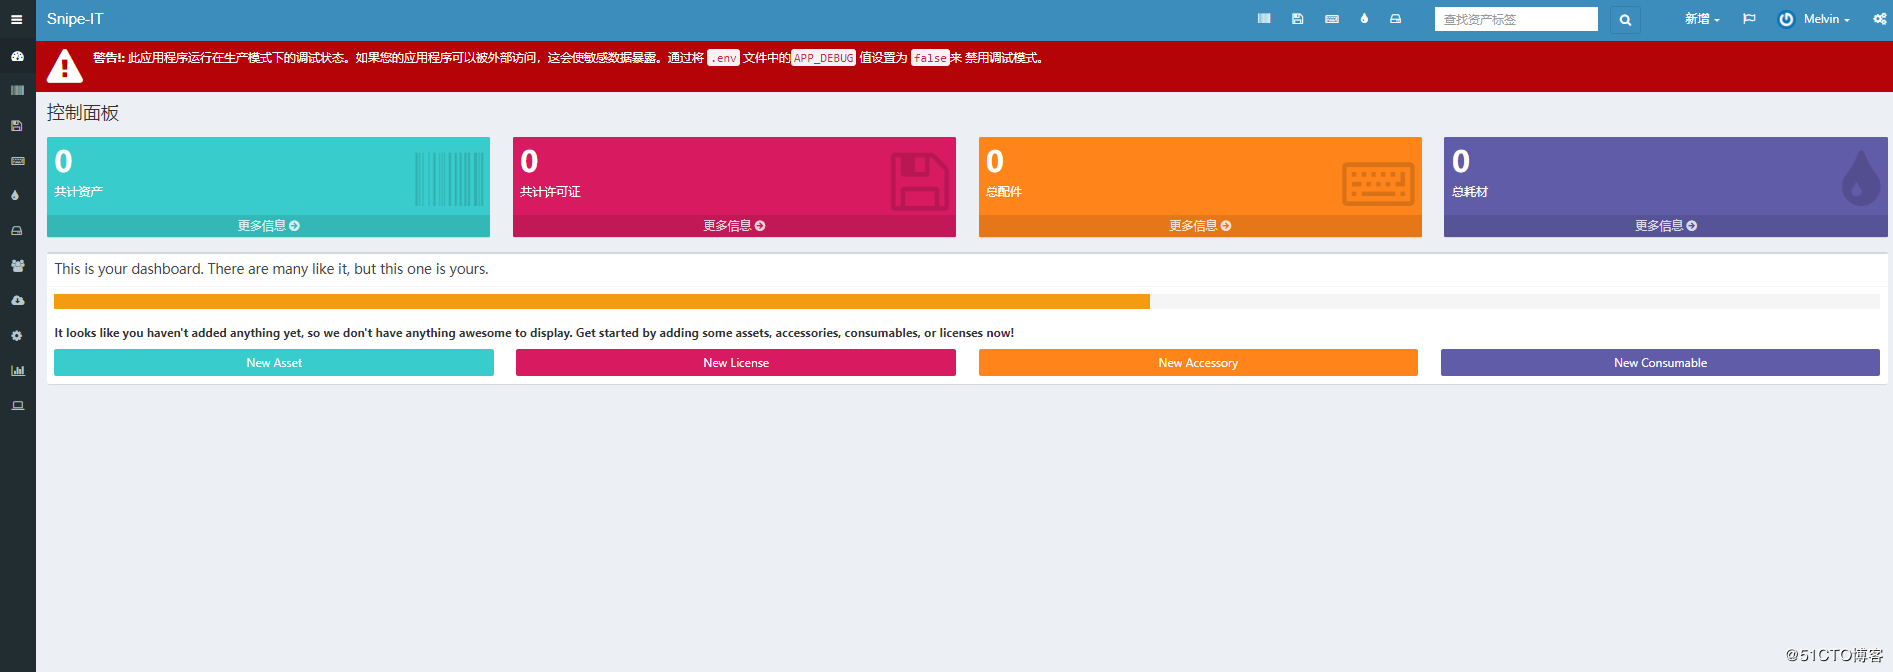Image resolution: width=1893 pixels, height=672 pixels.
Task: Open 更多信息 under 共计资产
Action: 268,226
